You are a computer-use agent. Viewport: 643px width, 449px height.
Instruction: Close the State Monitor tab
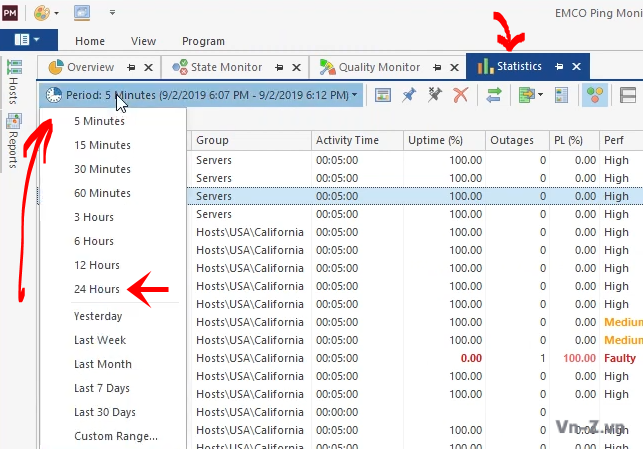pos(296,67)
